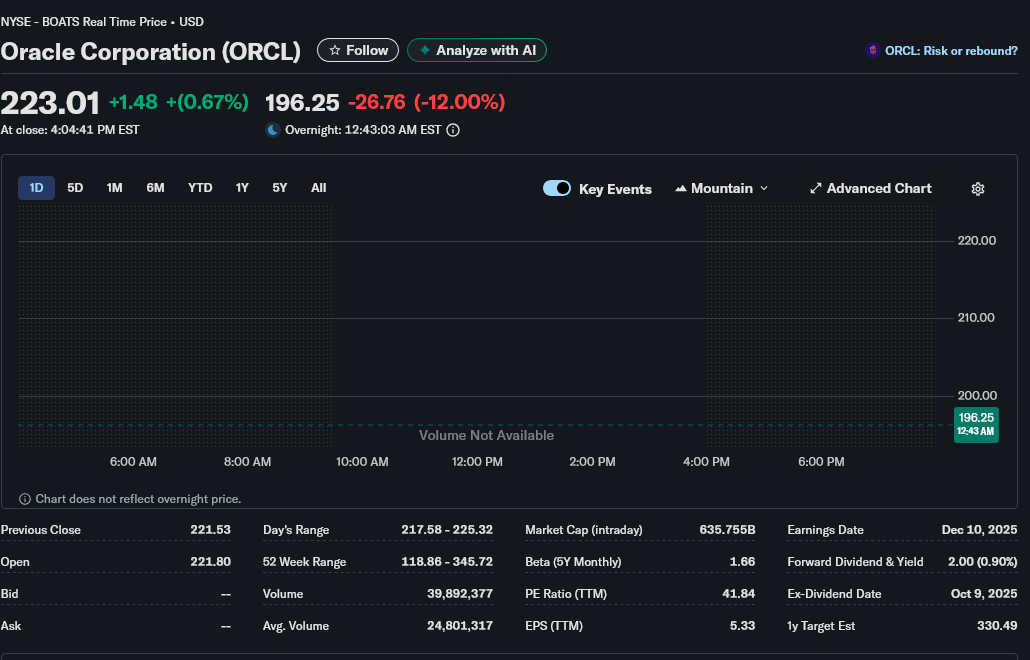Click the Volume value 39,892,377

click(x=460, y=594)
